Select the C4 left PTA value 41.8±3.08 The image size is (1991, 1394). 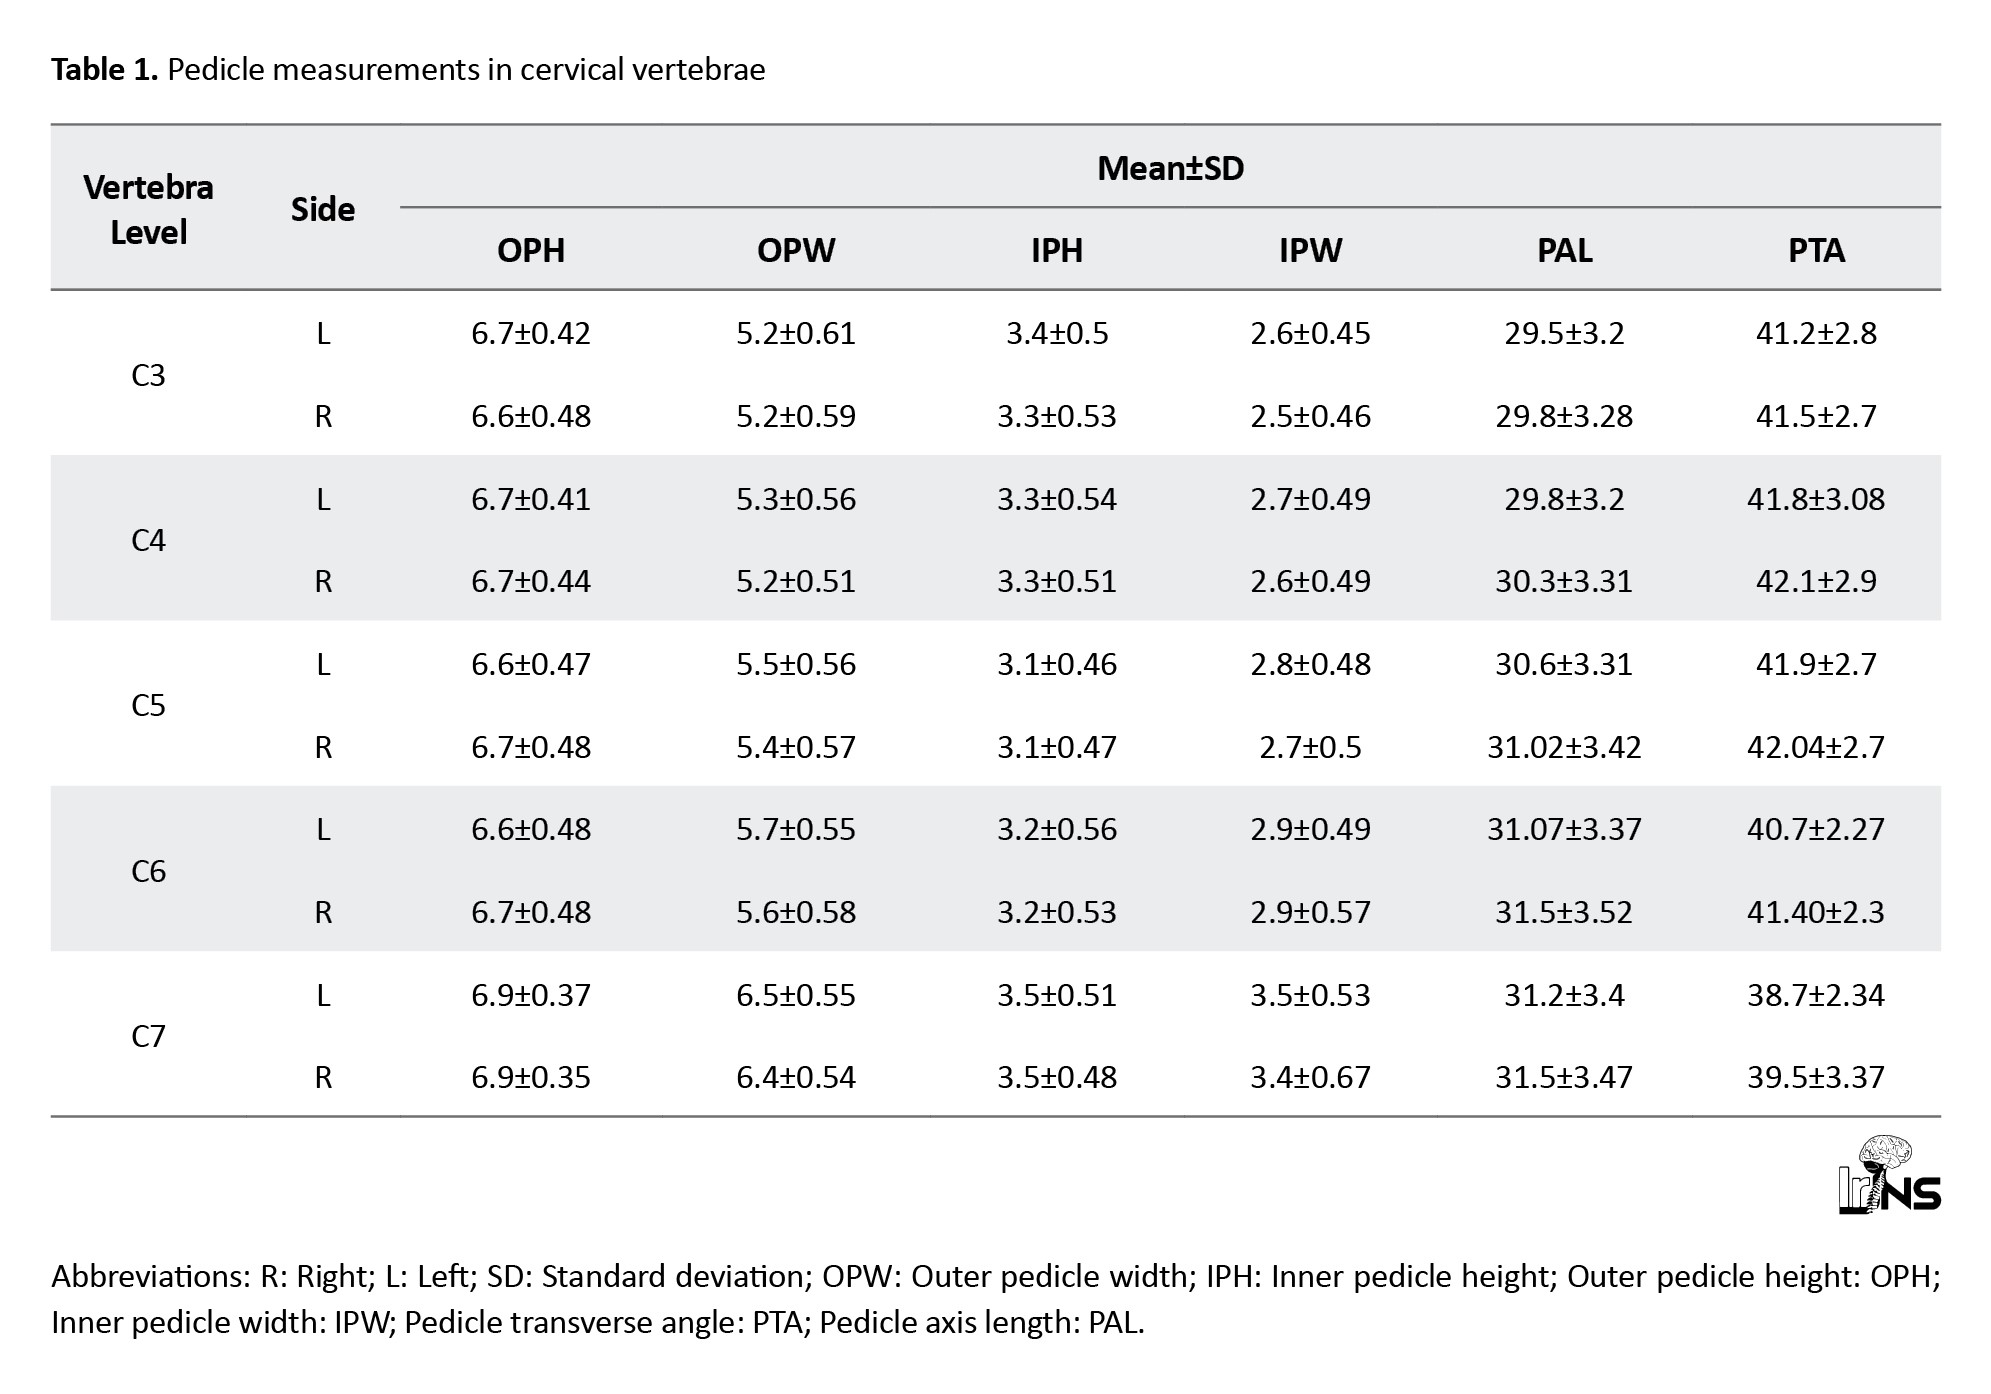pos(1816,499)
